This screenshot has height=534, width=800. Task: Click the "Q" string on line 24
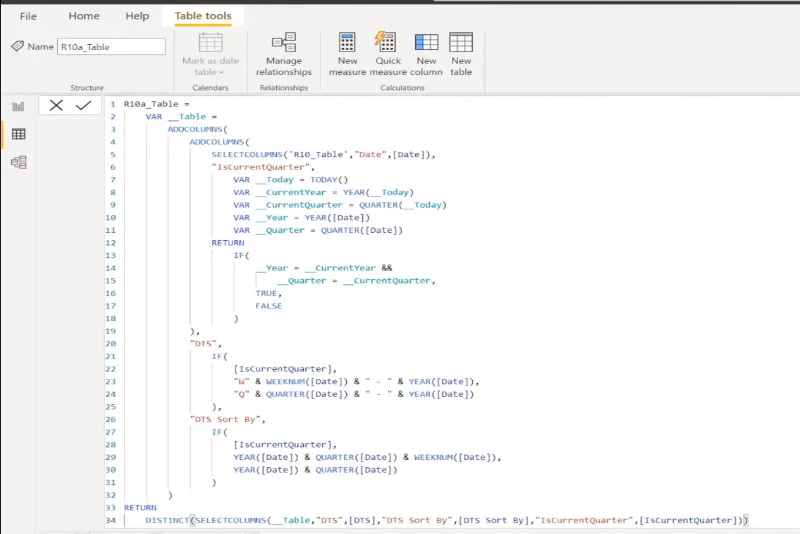[x=241, y=394]
